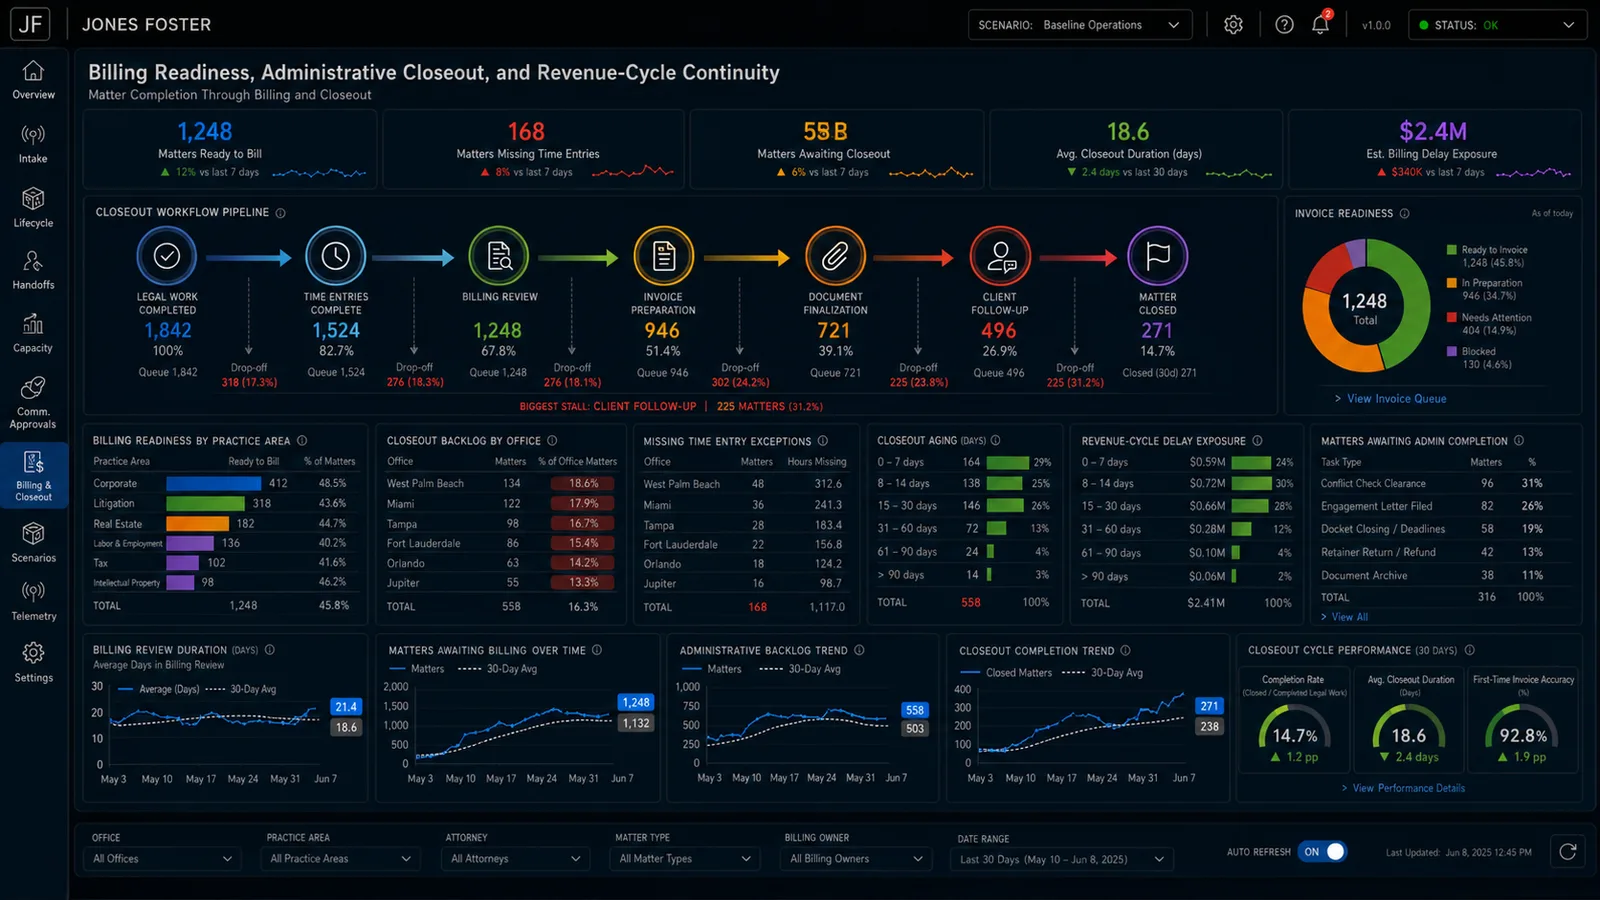This screenshot has width=1600, height=900.
Task: Click Ready to Invoice green legend swatch
Action: (x=1451, y=250)
